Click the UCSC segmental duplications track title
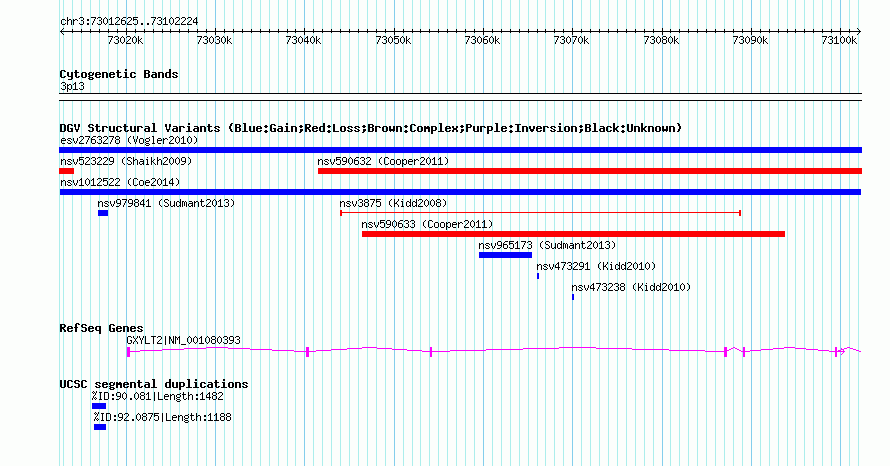This screenshot has width=890, height=466. (154, 384)
